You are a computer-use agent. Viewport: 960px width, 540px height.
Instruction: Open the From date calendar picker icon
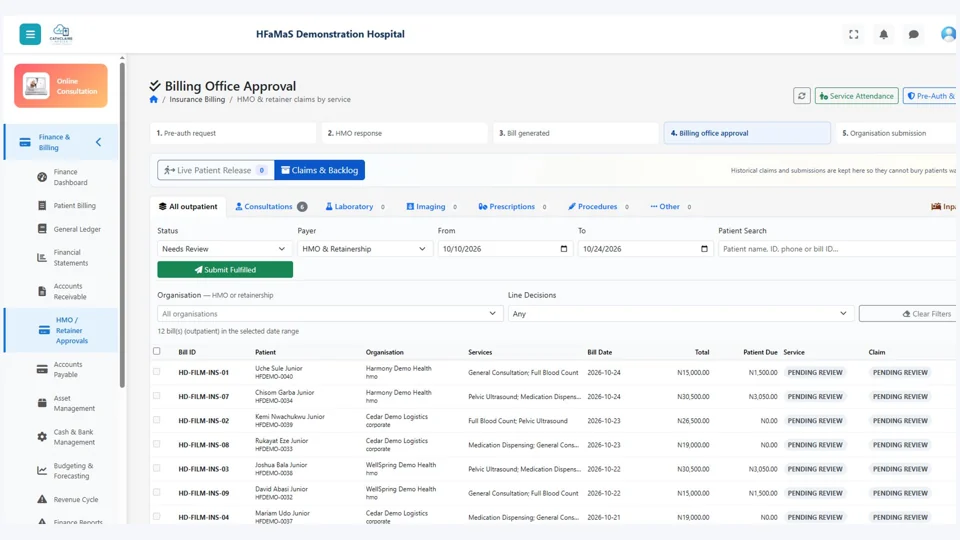(x=564, y=249)
